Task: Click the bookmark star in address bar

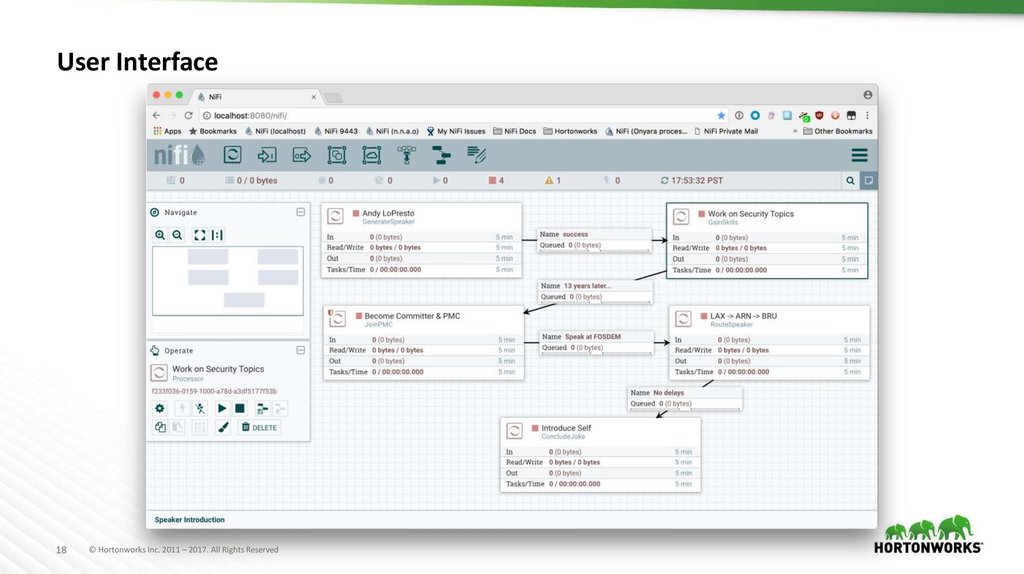Action: [x=721, y=116]
